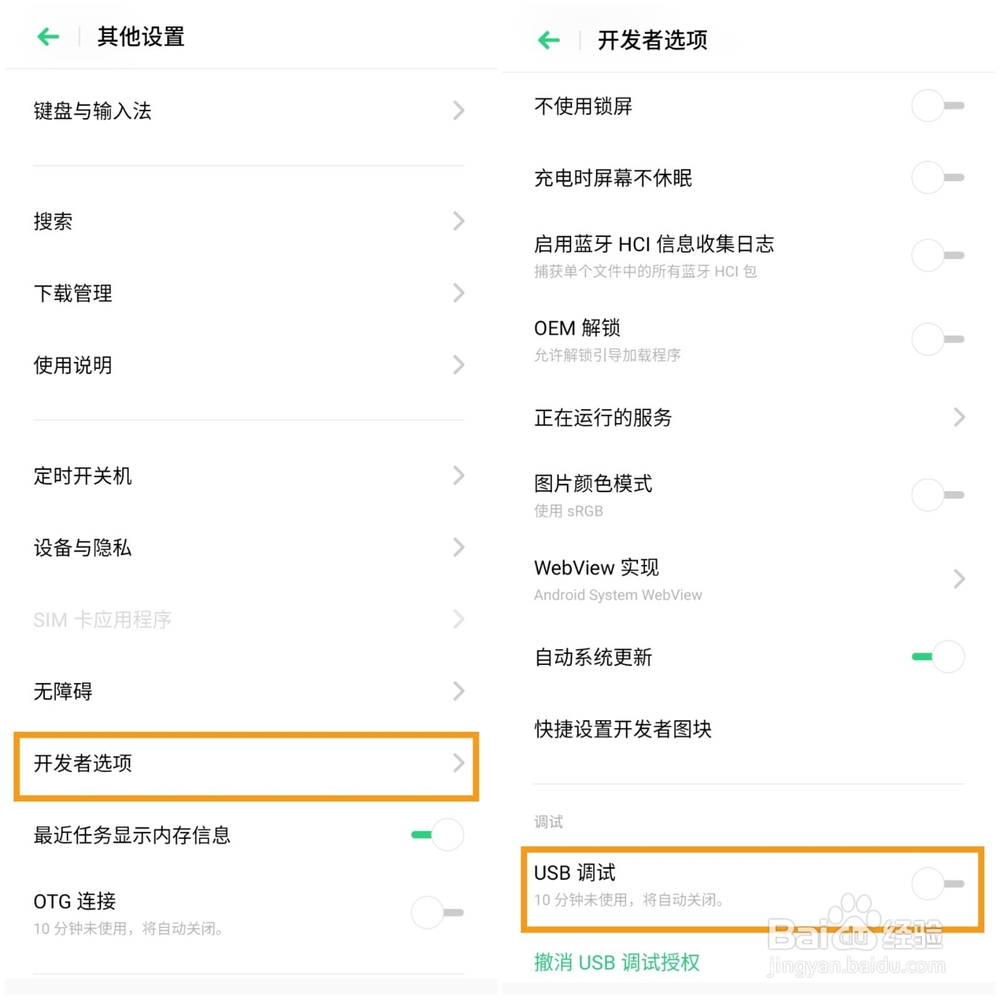Tap 撤消 USB 调试授权 link
1000x1000 pixels.
pos(617,962)
